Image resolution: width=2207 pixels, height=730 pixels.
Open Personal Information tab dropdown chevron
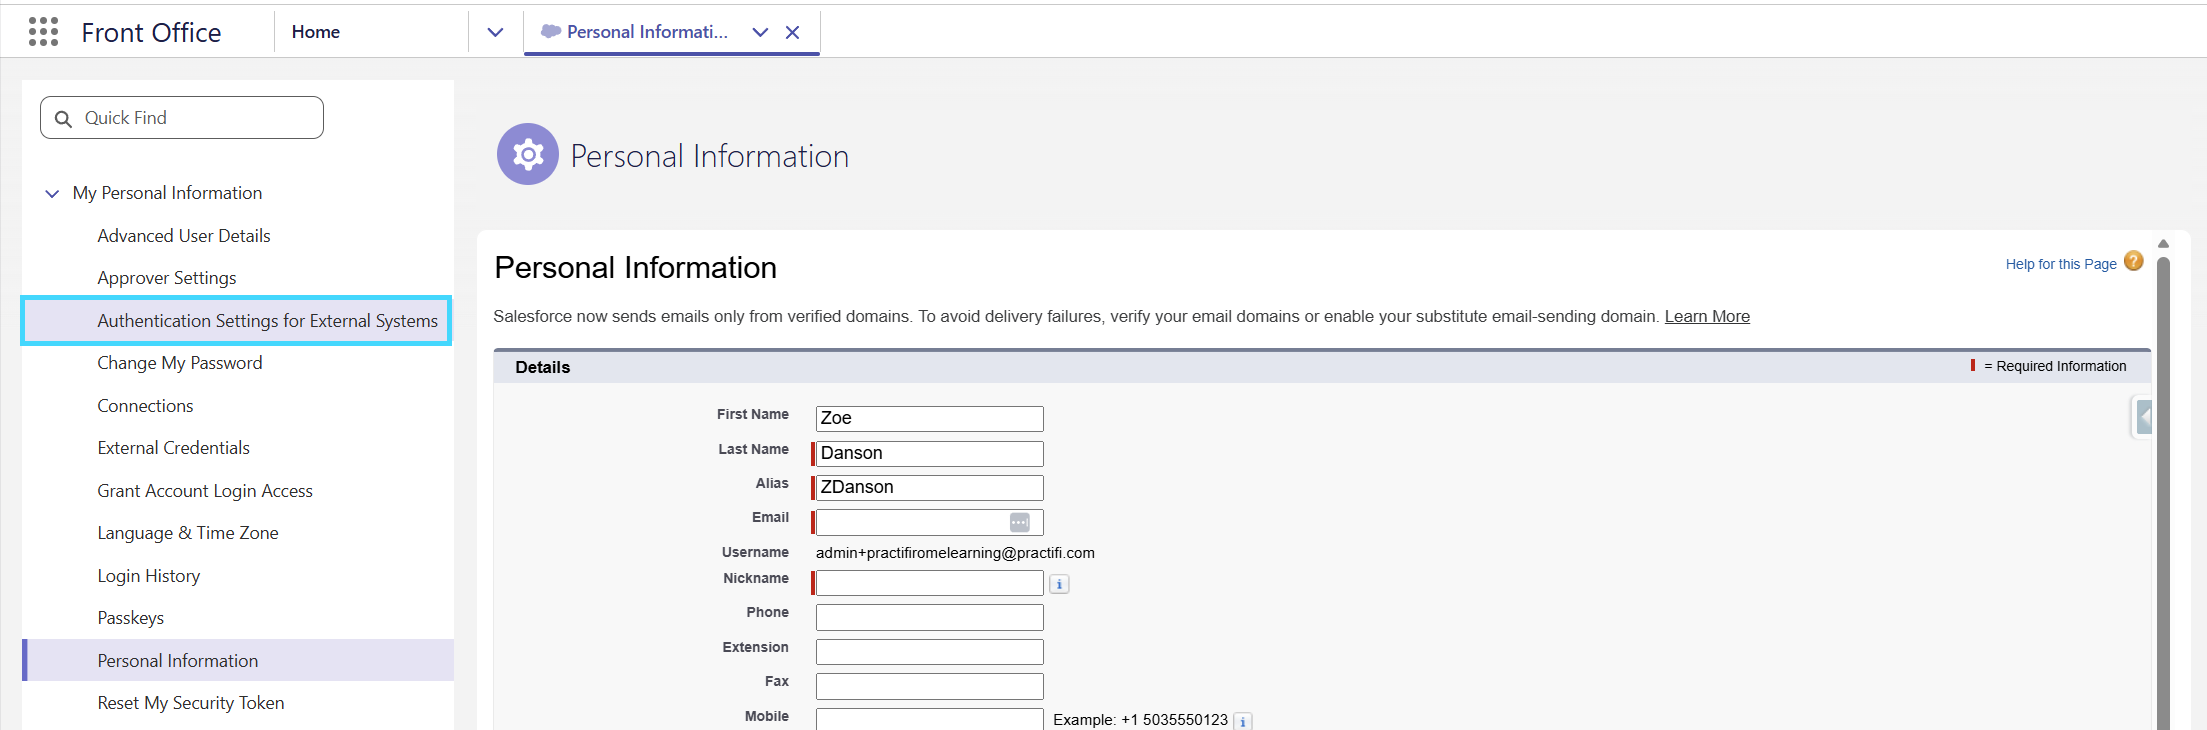(760, 32)
